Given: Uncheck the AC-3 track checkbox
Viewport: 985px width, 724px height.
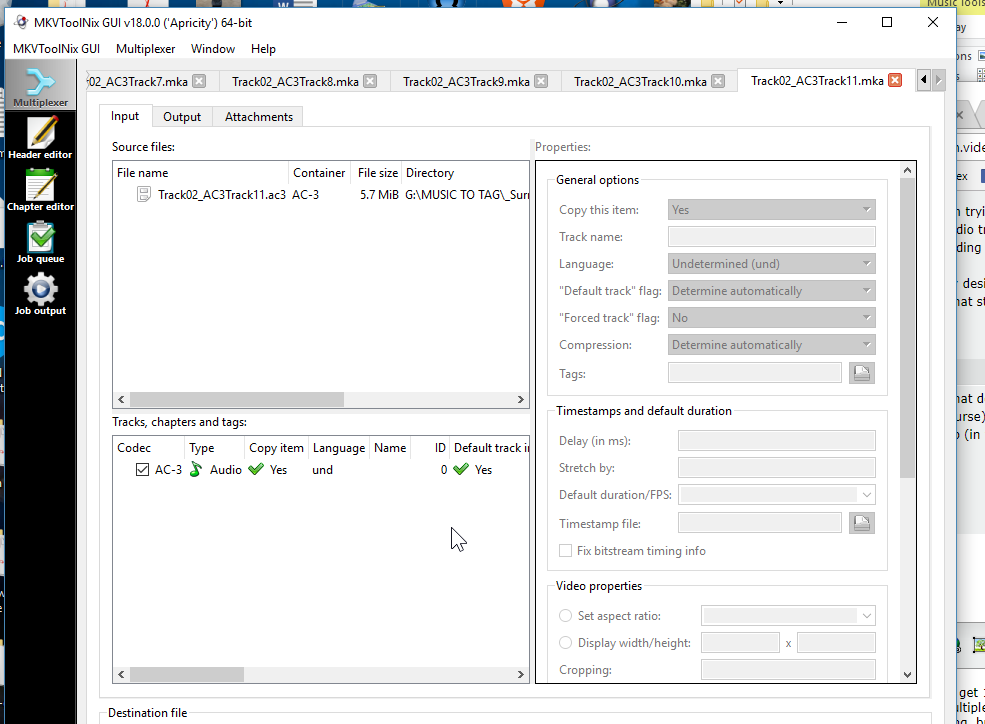Looking at the screenshot, I should pyautogui.click(x=142, y=469).
